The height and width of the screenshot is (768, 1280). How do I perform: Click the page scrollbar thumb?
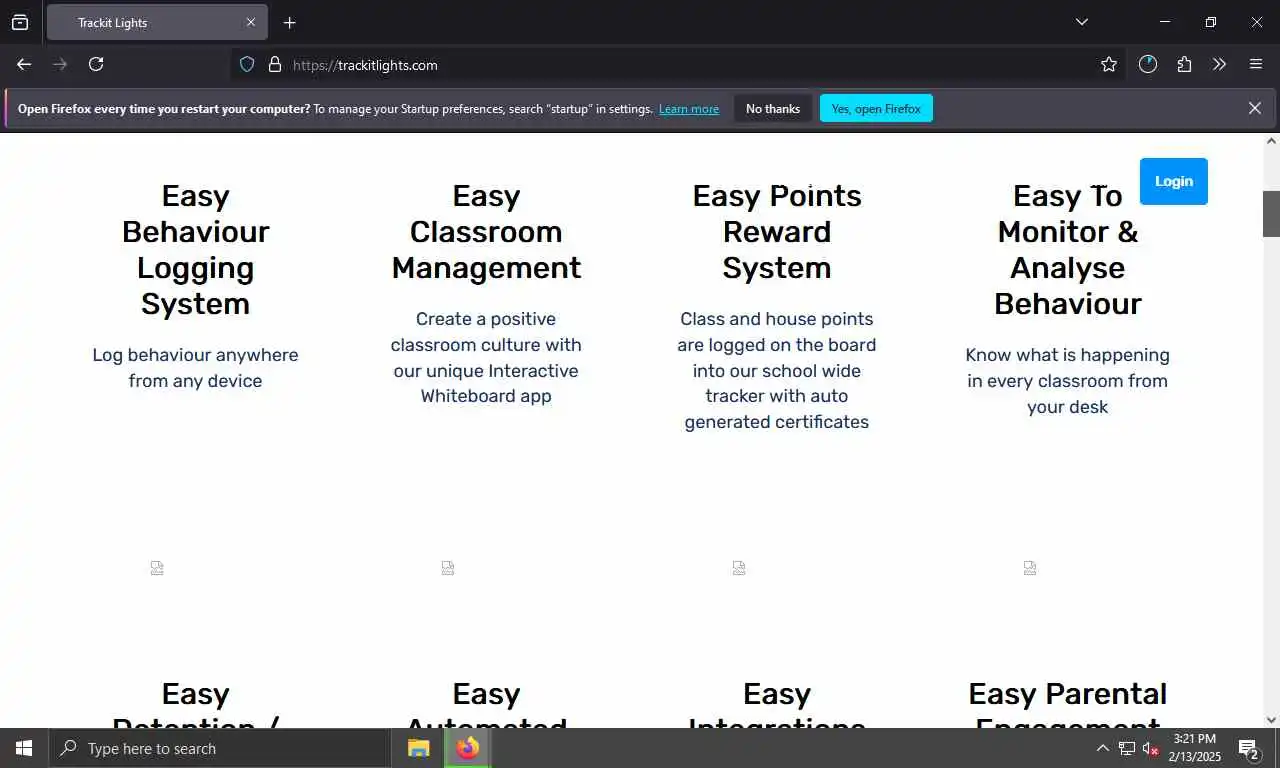(x=1271, y=213)
